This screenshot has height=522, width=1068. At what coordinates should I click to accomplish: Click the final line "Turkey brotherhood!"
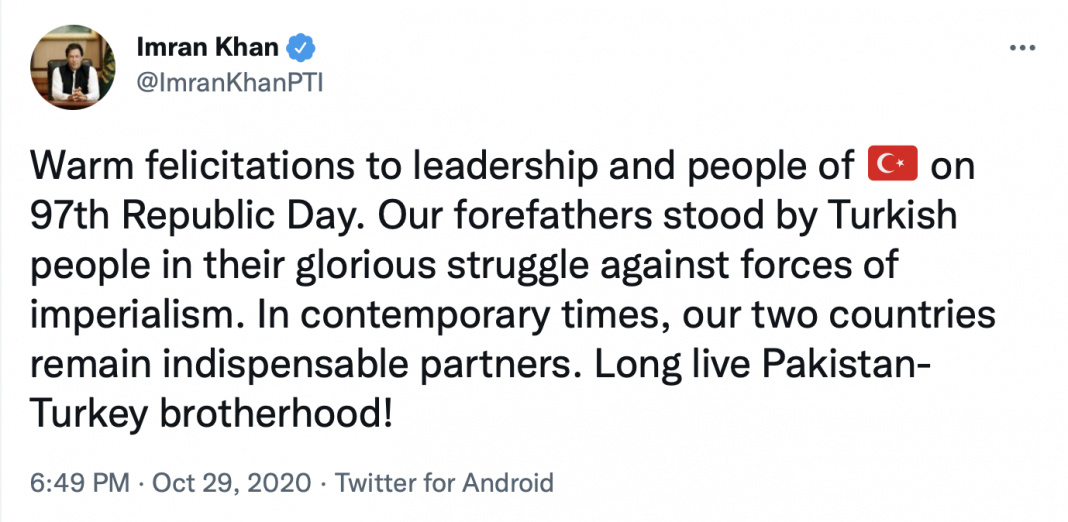point(206,413)
